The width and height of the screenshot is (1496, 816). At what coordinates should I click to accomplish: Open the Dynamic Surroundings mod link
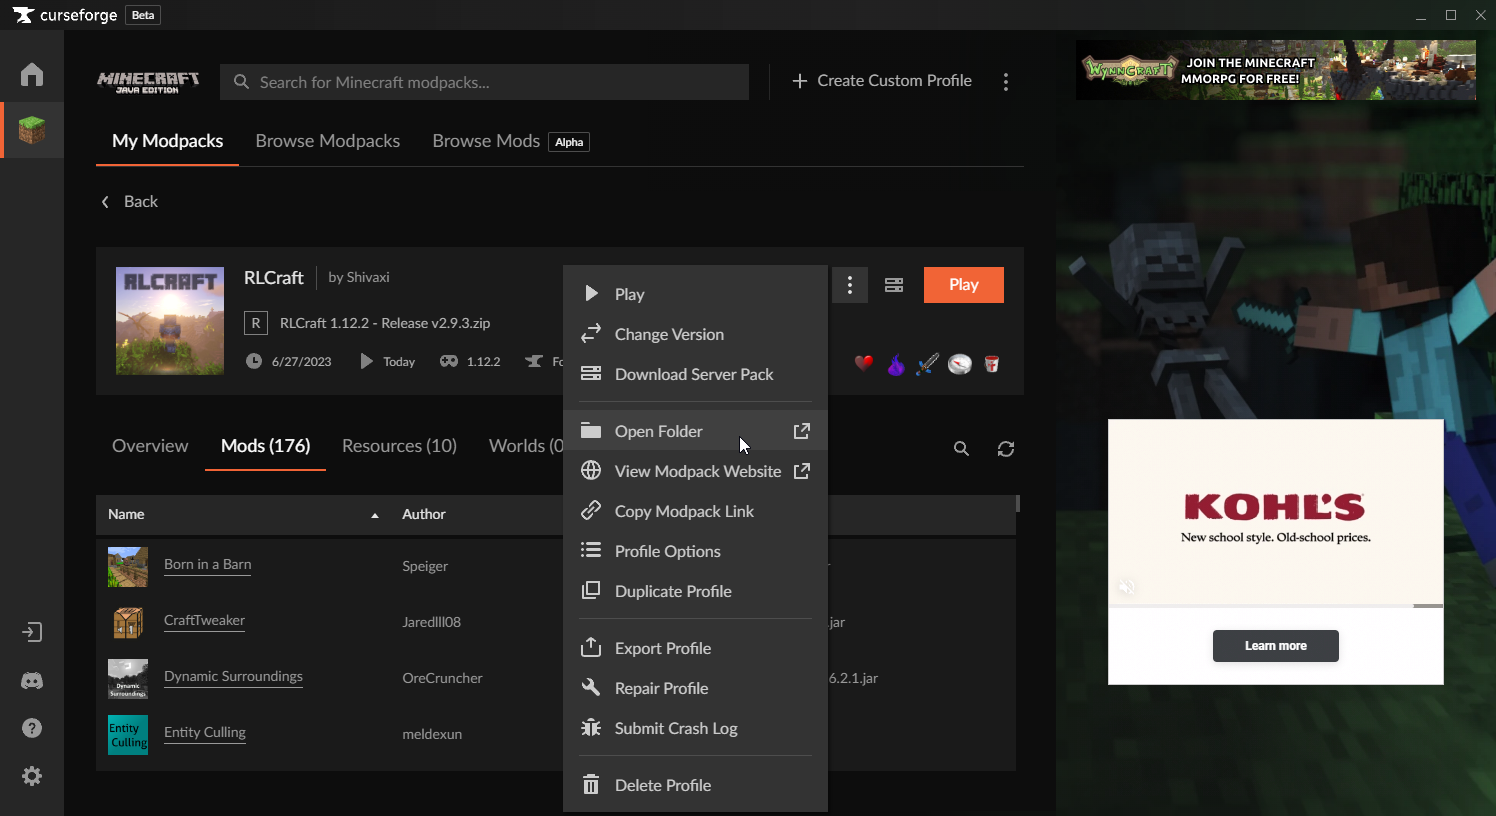[233, 676]
